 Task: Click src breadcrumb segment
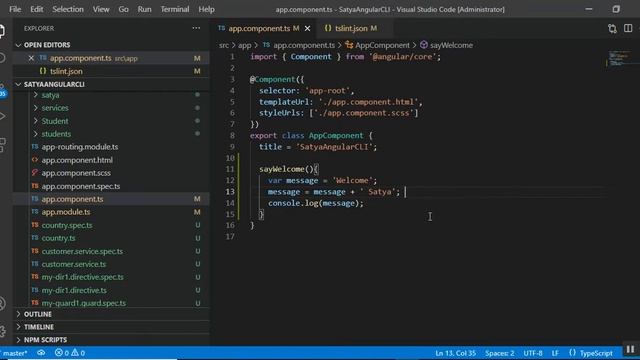coord(224,45)
